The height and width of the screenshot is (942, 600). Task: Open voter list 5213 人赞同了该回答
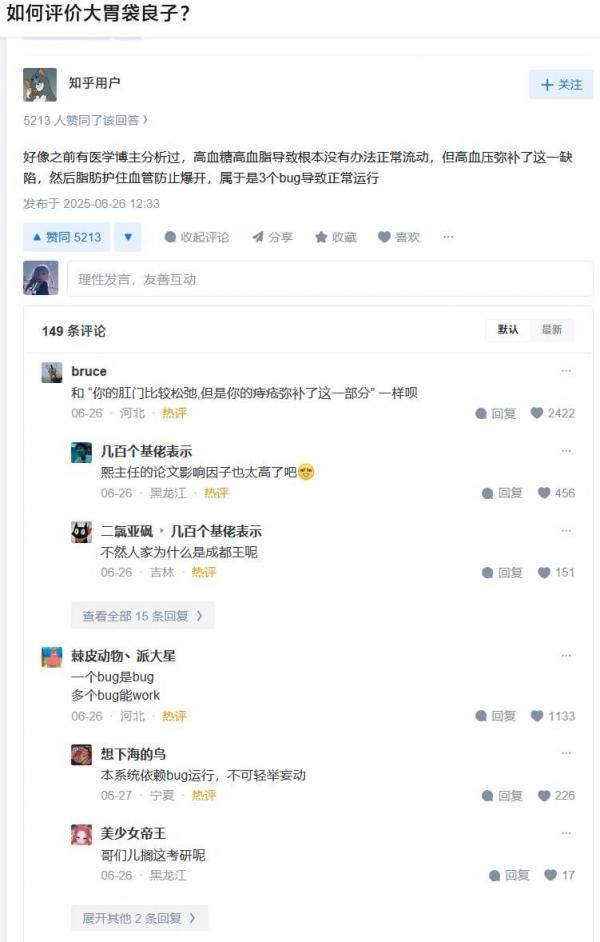[x=85, y=121]
